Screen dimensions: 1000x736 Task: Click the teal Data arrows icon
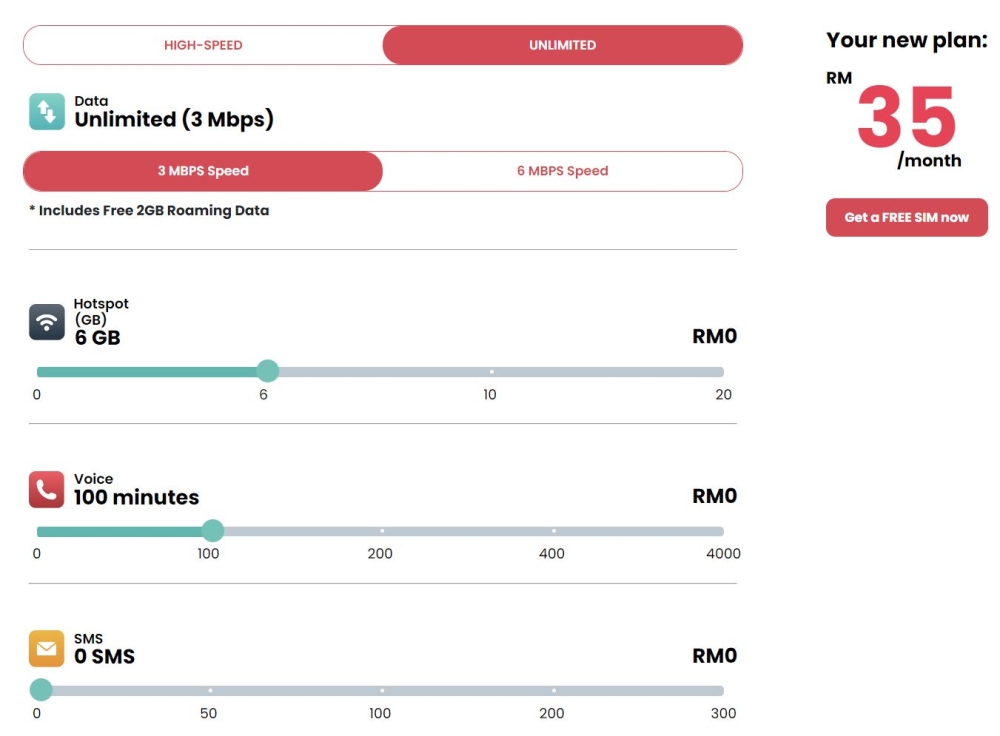tap(47, 112)
